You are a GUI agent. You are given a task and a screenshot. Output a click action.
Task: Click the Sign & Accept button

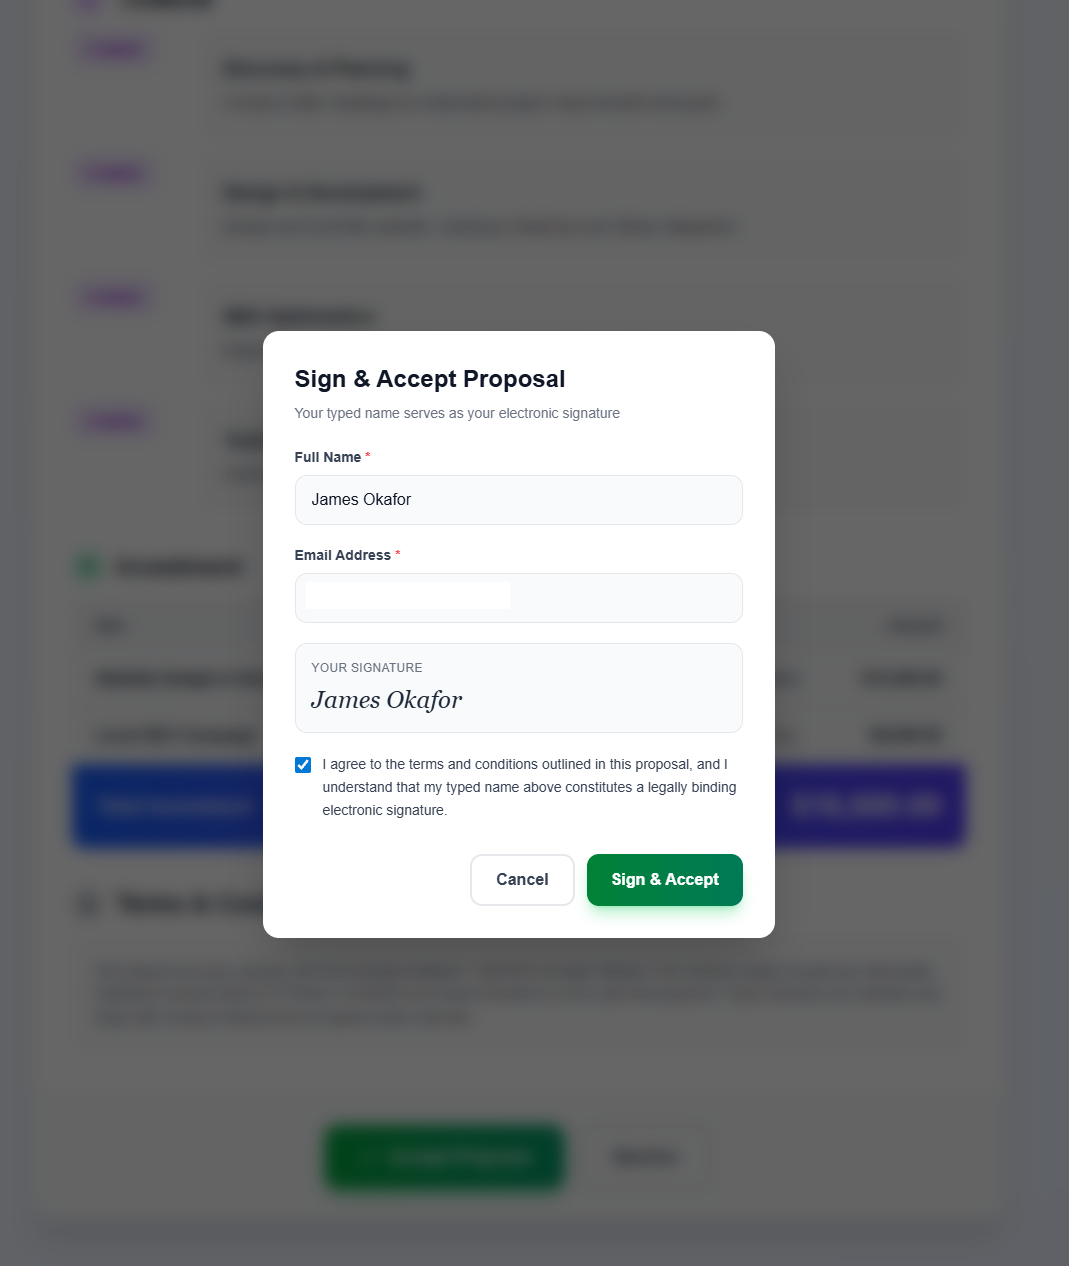pyautogui.click(x=664, y=880)
